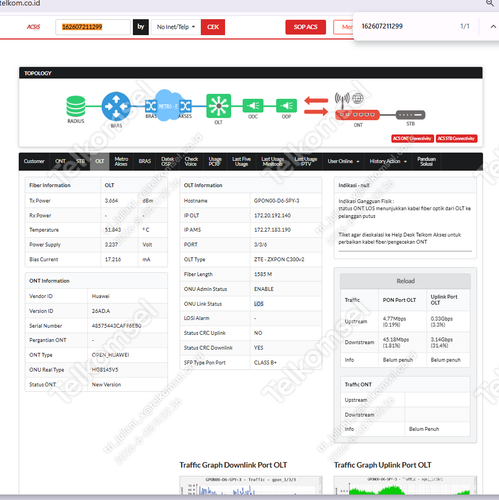Switch to the ONT tab

[x=60, y=161]
